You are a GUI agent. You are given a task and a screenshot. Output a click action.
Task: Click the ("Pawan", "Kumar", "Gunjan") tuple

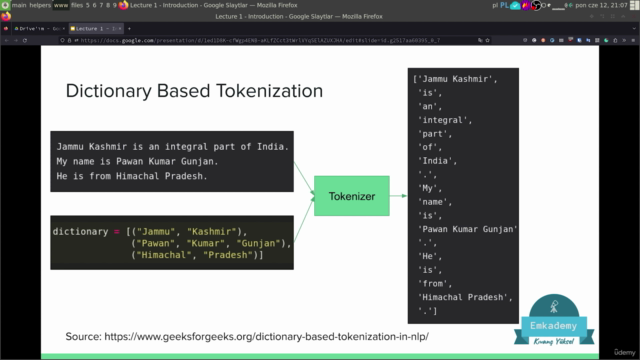click(x=209, y=243)
